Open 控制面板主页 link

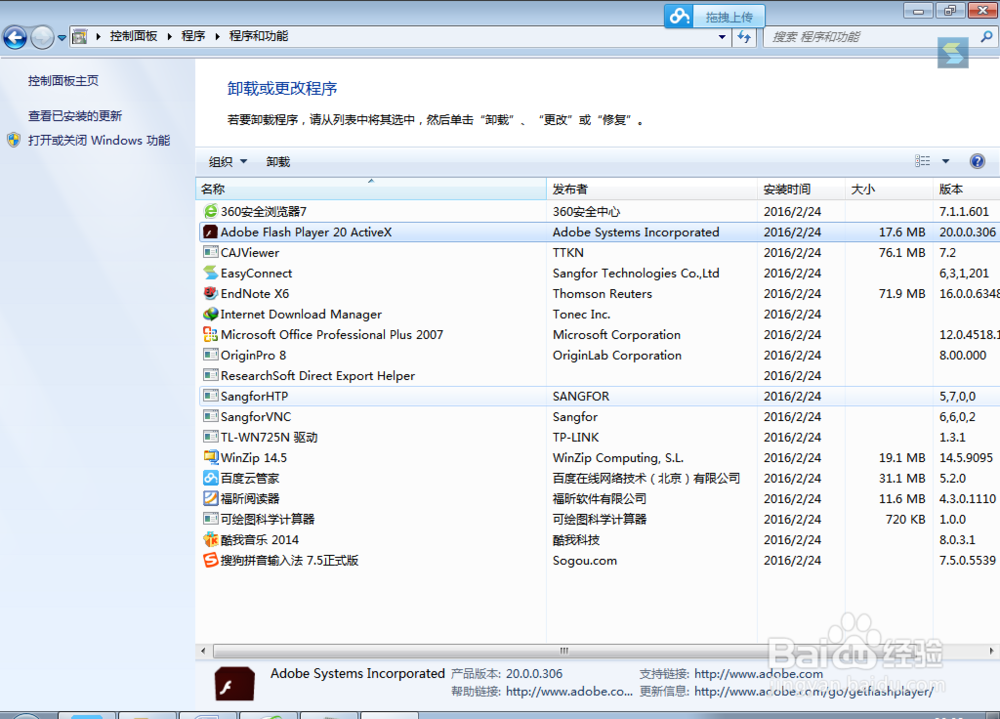click(x=63, y=80)
